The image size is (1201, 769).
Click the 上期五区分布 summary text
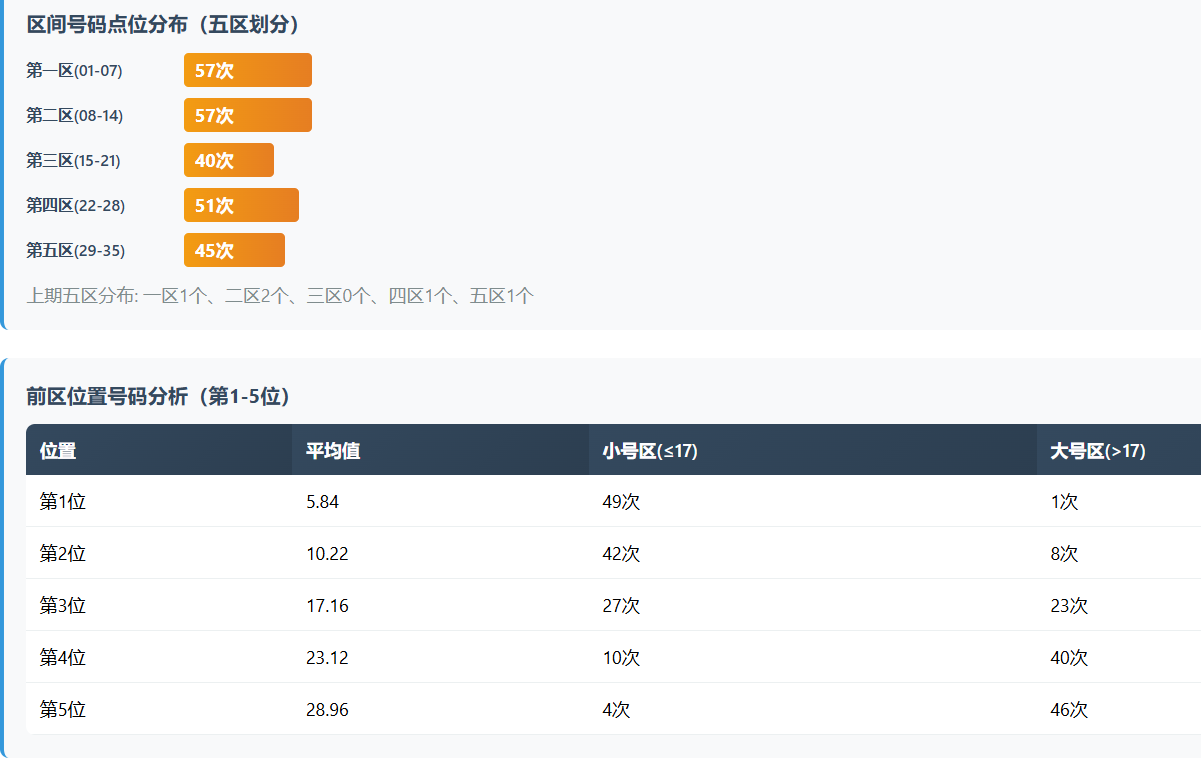[280, 296]
